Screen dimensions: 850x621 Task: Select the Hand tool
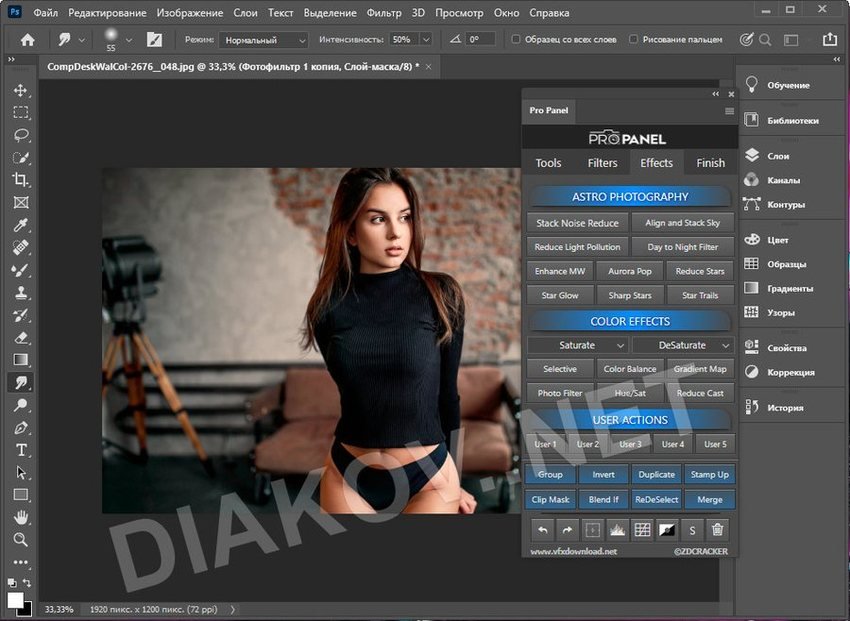(21, 517)
